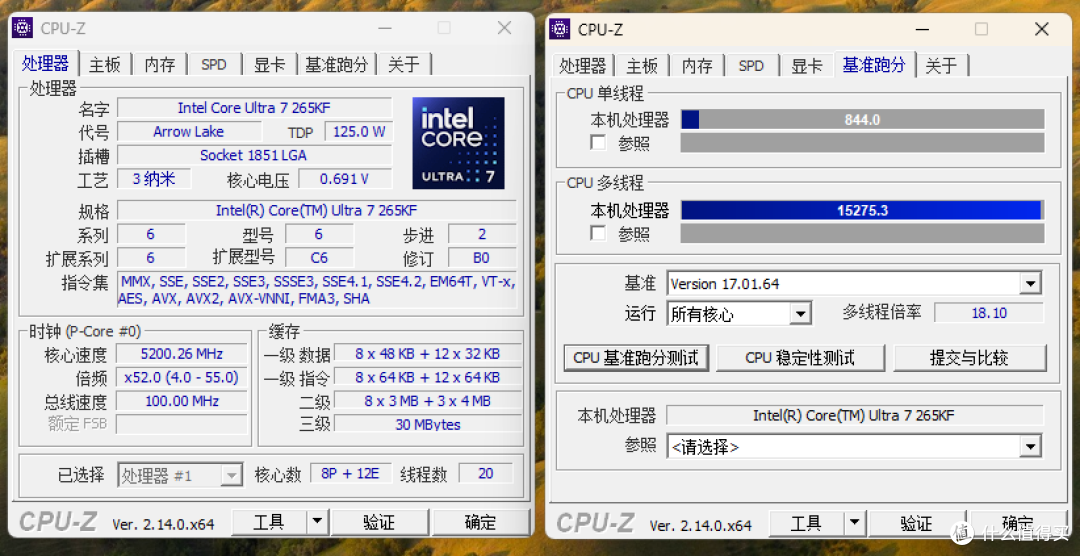Click 核心速度 value 5200.26 MHz
Screen dimensions: 1080x556
(182, 354)
